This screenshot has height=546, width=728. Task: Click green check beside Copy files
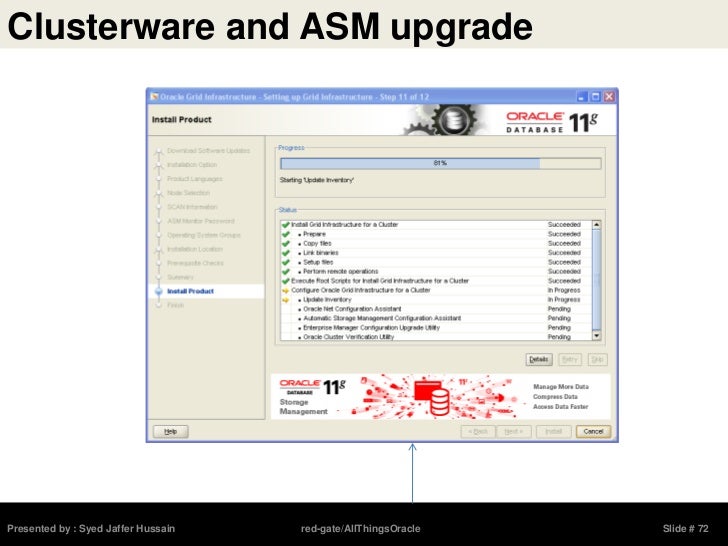286,243
